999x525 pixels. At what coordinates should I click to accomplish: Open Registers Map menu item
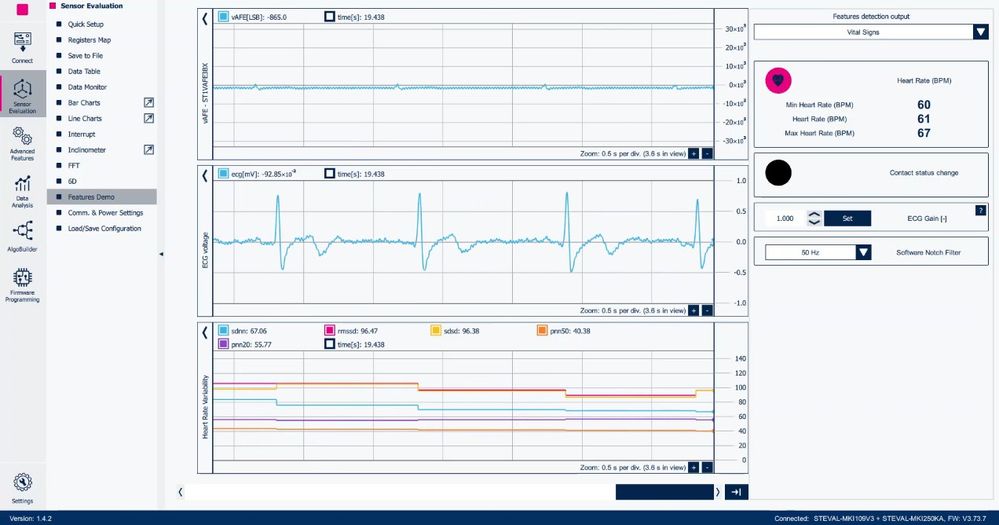point(89,40)
